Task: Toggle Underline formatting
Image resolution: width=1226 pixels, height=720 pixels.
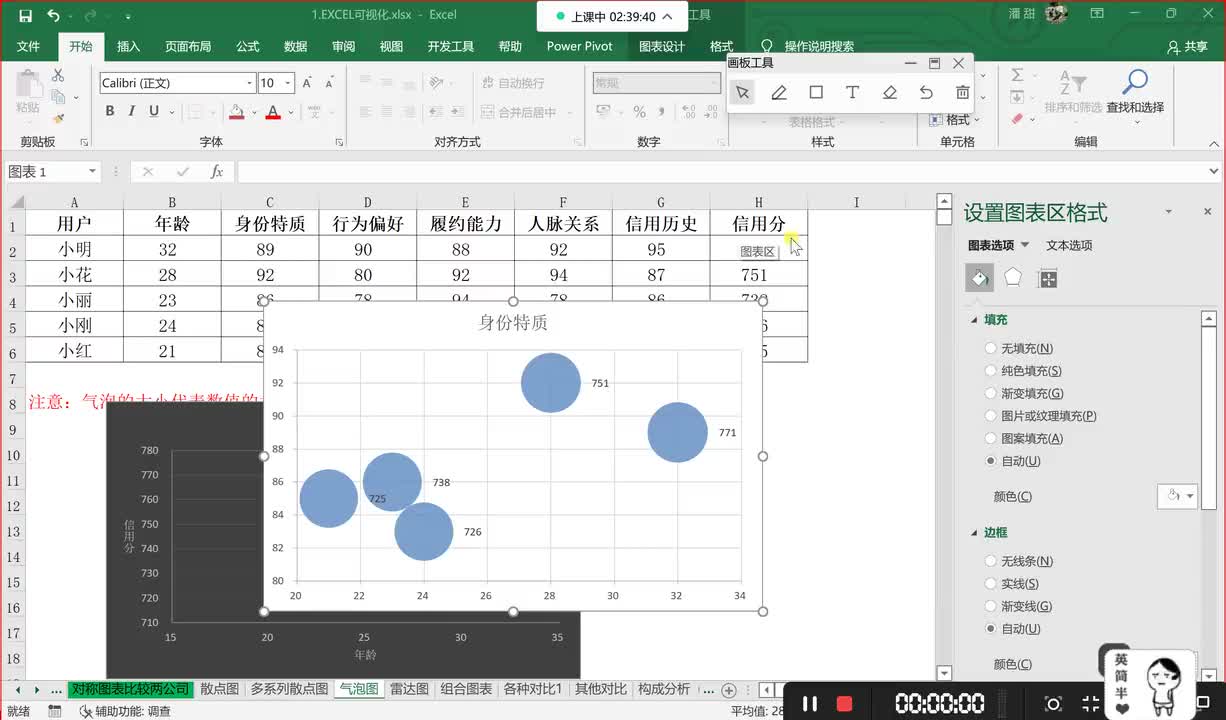Action: point(154,111)
